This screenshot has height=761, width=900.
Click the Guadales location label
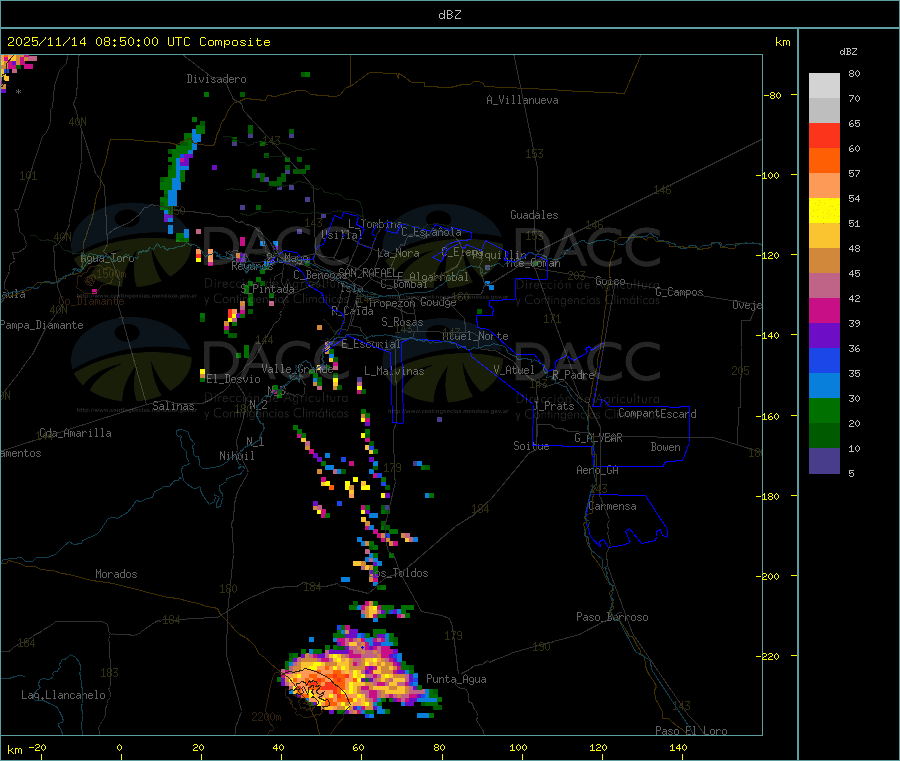(x=534, y=215)
